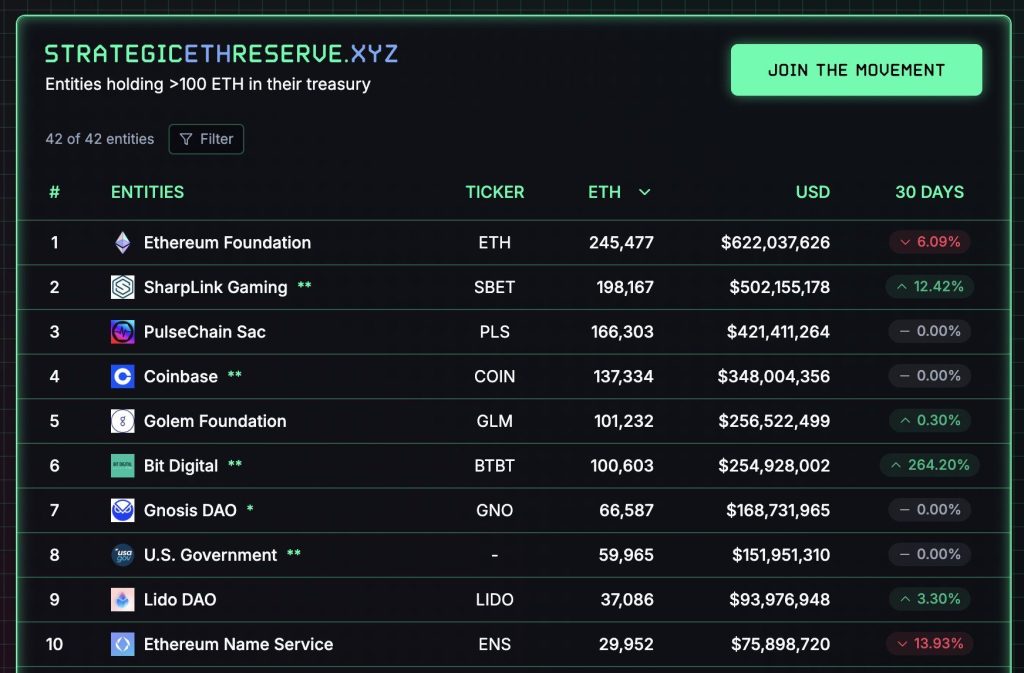This screenshot has height=673, width=1024.
Task: Click SharpLink Gaming's 12.42% change badge
Action: coord(929,287)
